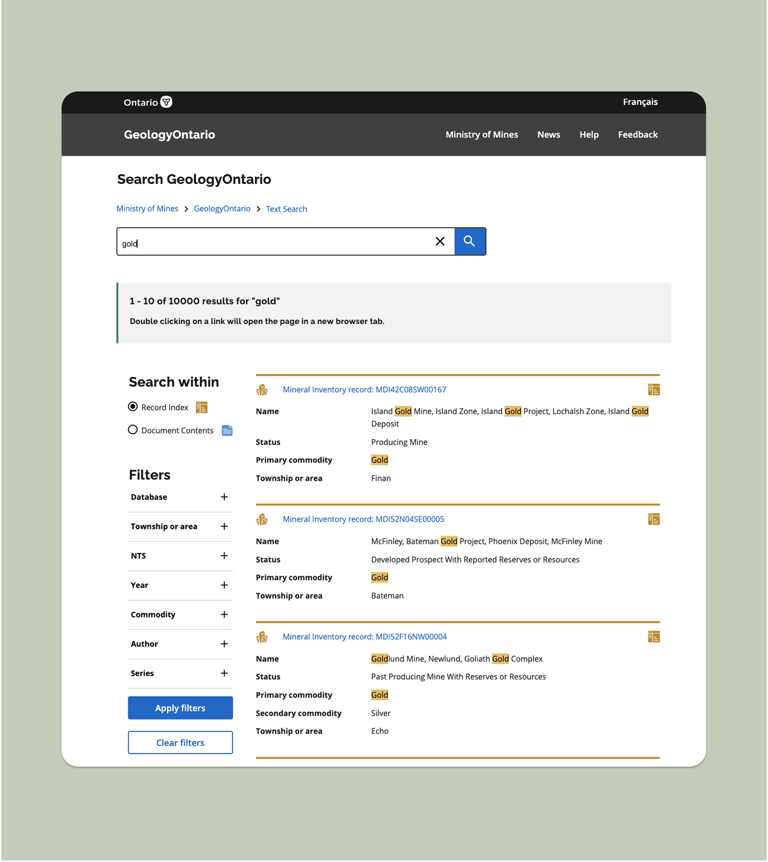The image size is (768, 862).
Task: Open Mineral Inventory record MDI42C08SW00167
Action: click(364, 390)
